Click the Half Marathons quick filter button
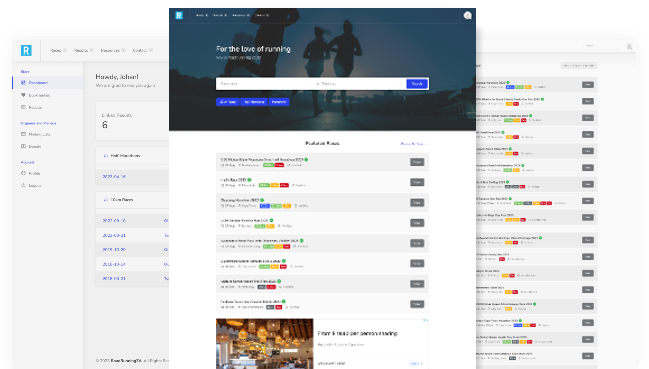Image resolution: width=649 pixels, height=369 pixels. 254,102
